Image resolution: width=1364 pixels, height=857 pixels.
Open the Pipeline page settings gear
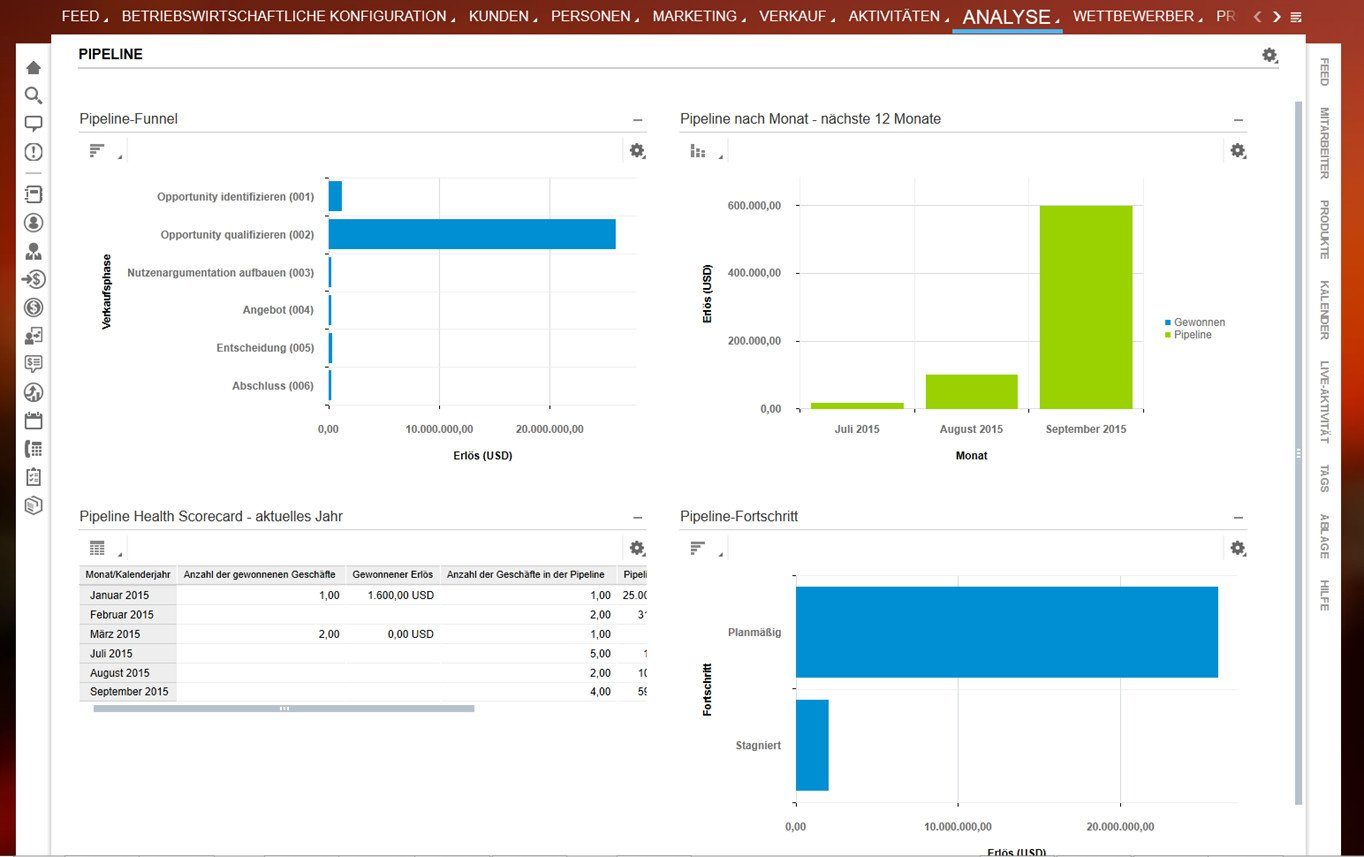(x=1269, y=55)
